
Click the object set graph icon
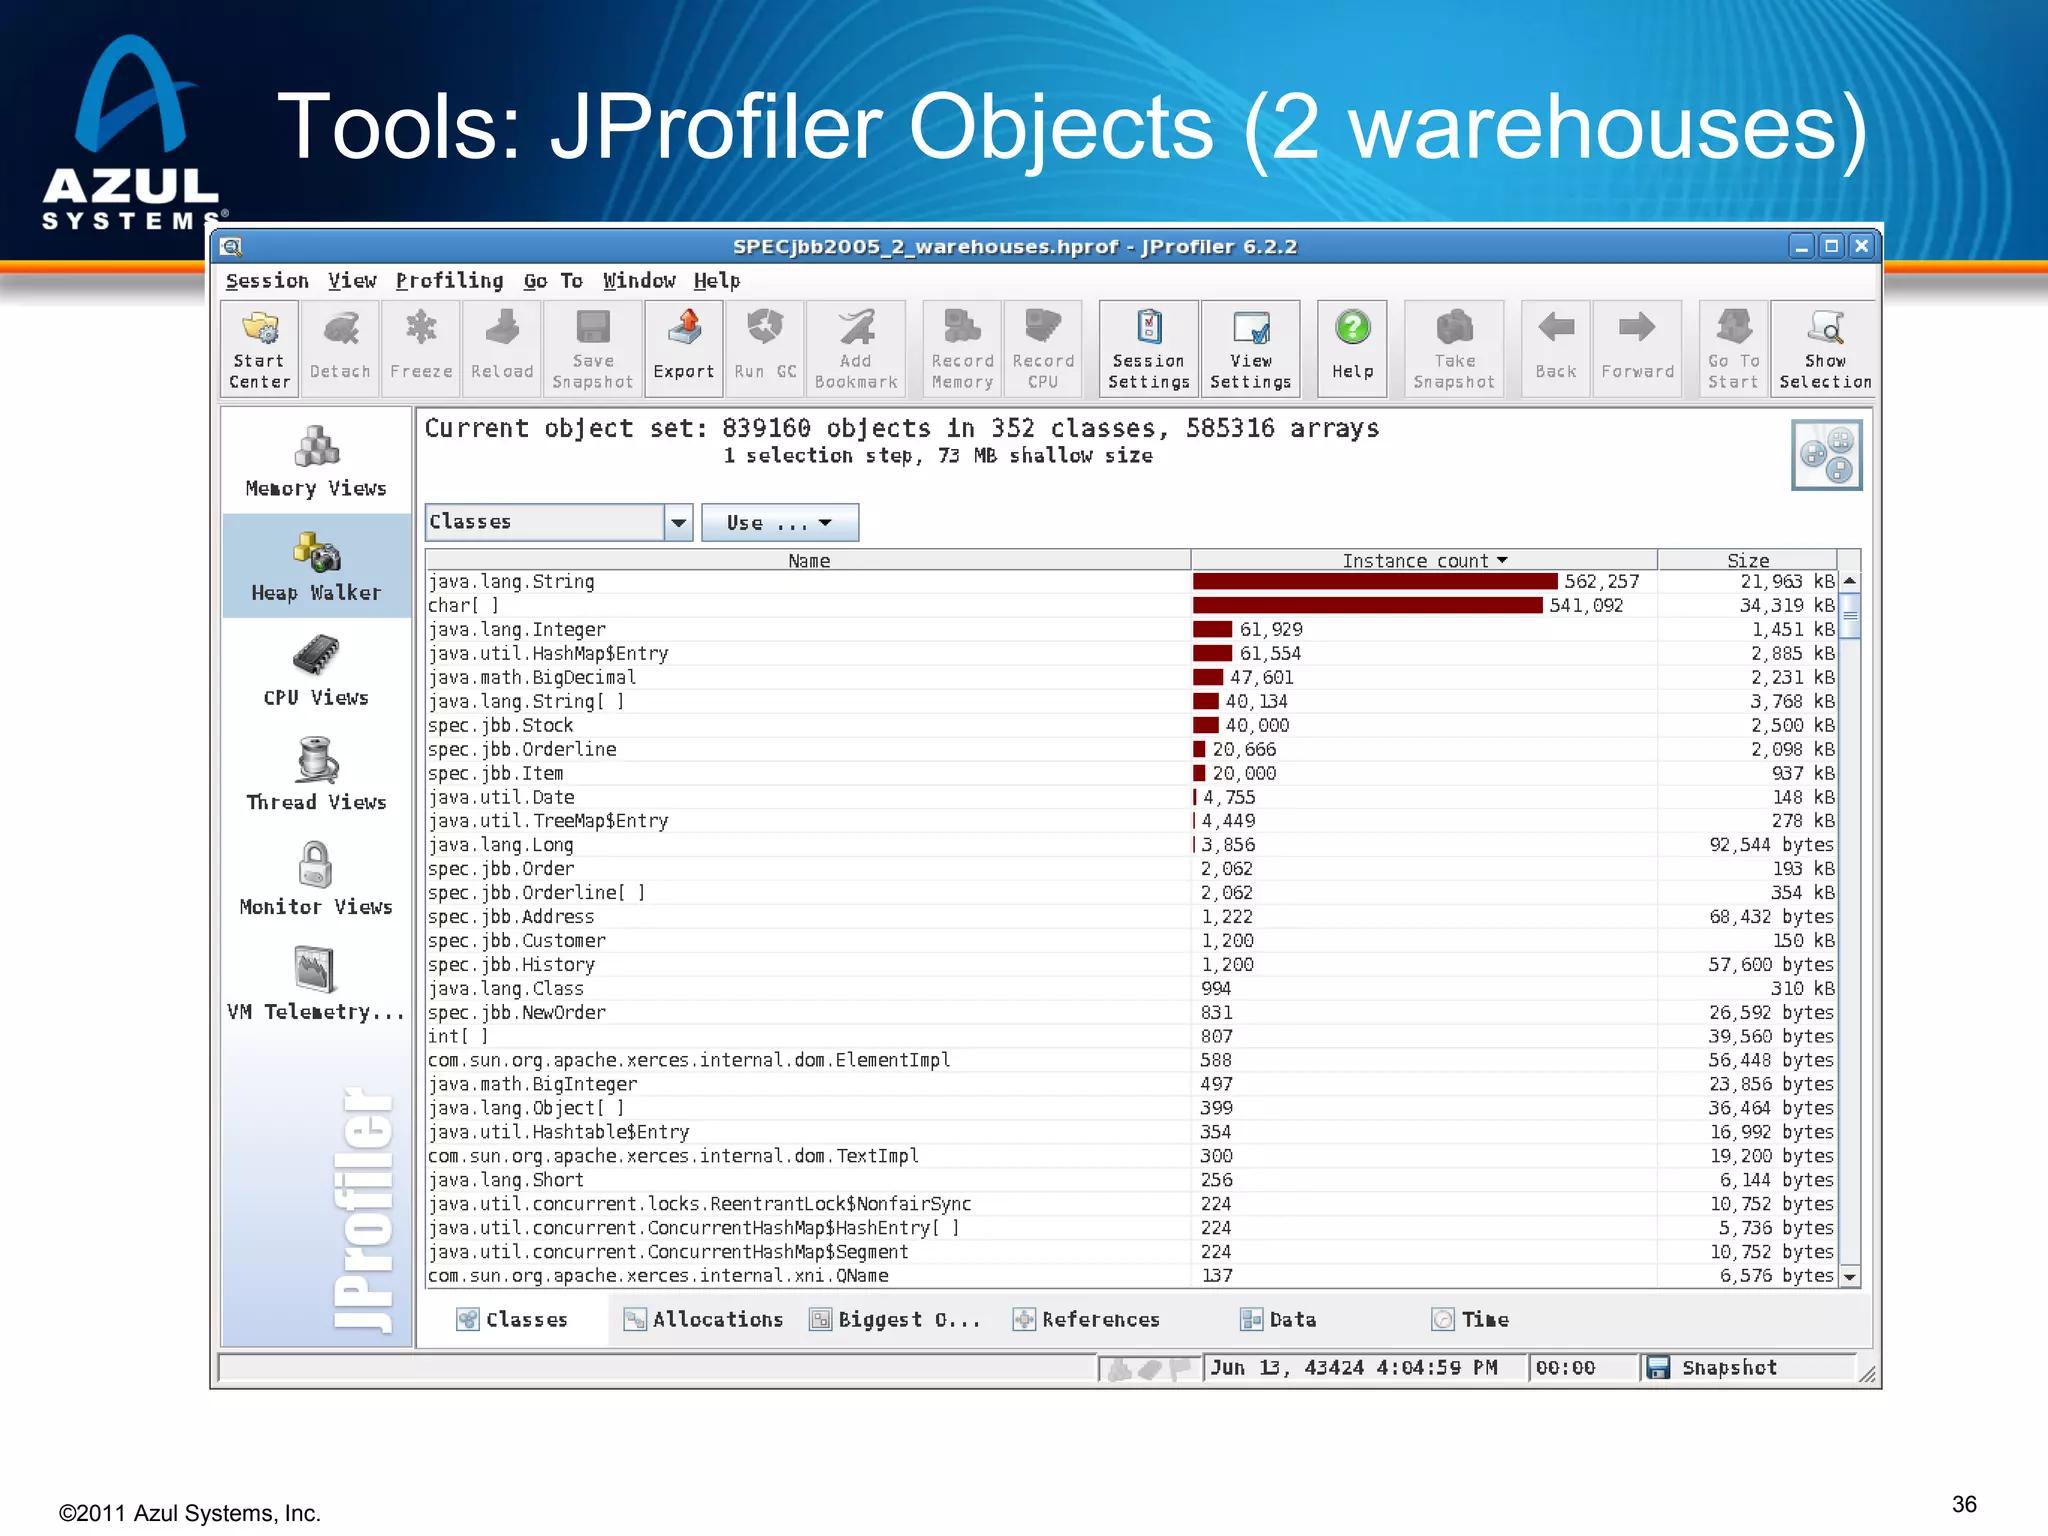(1826, 455)
